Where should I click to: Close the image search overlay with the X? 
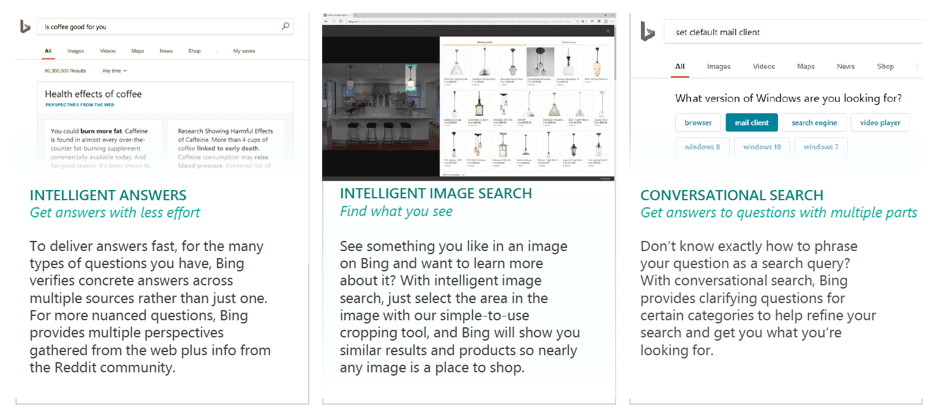coord(609,33)
